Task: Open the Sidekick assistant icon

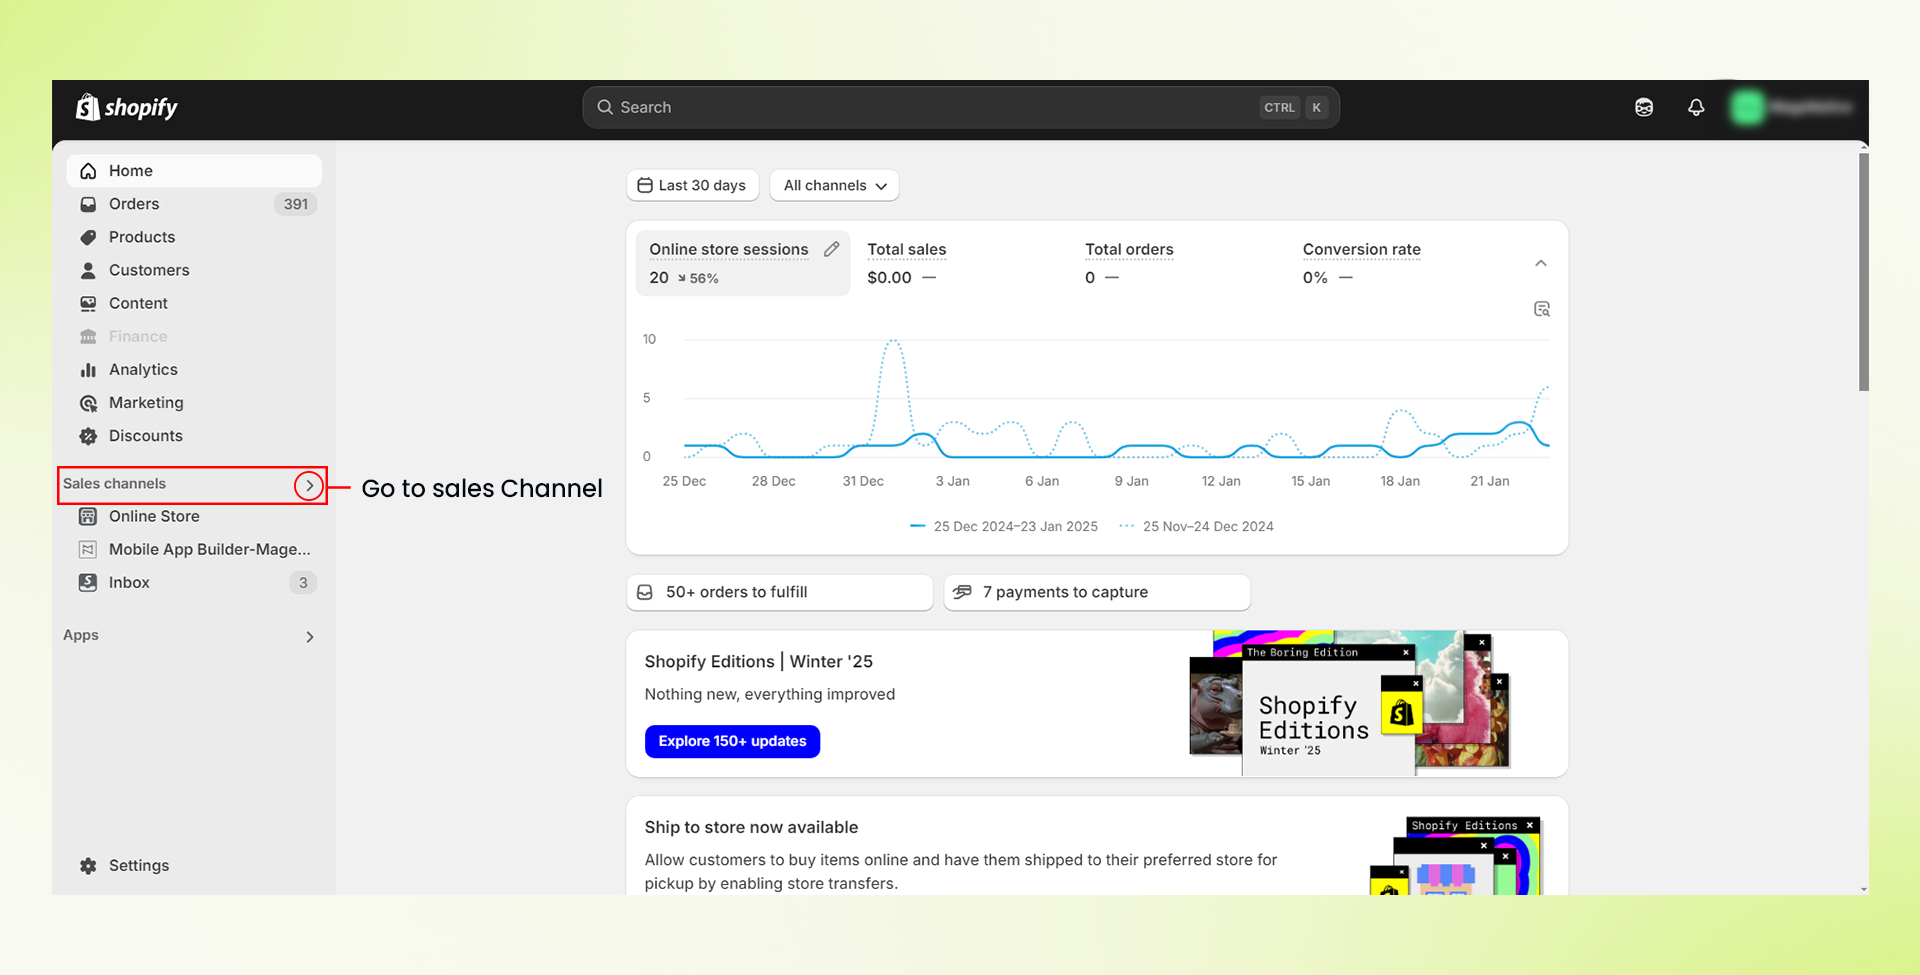Action: 1644,107
